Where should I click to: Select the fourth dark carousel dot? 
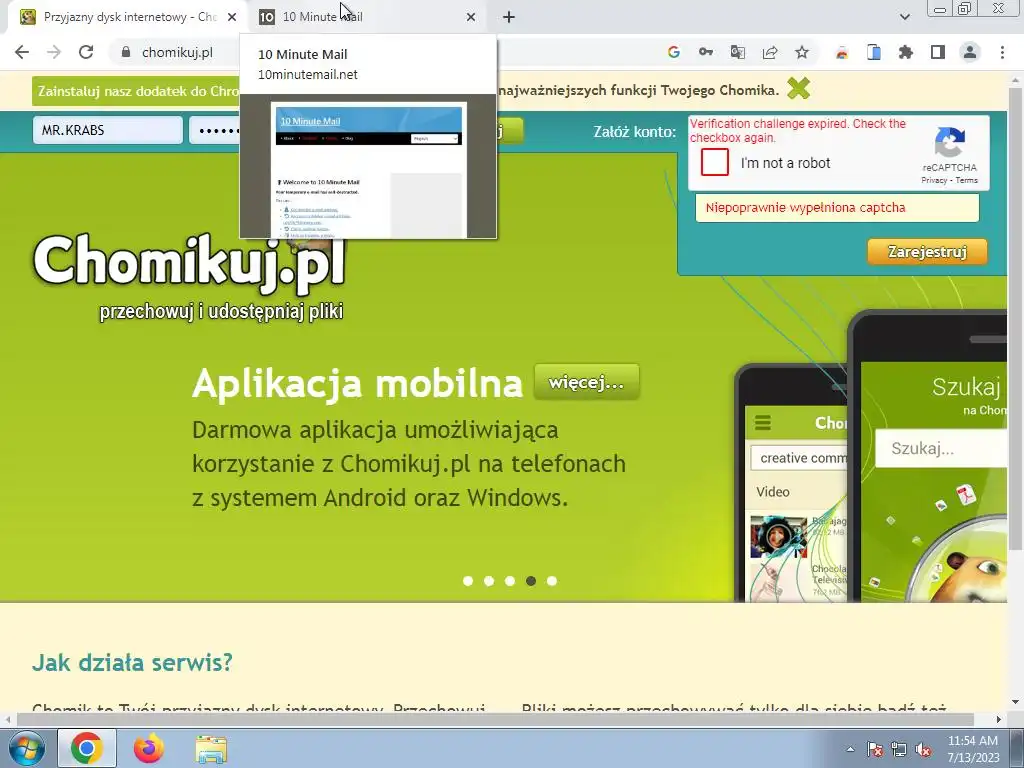tap(531, 581)
